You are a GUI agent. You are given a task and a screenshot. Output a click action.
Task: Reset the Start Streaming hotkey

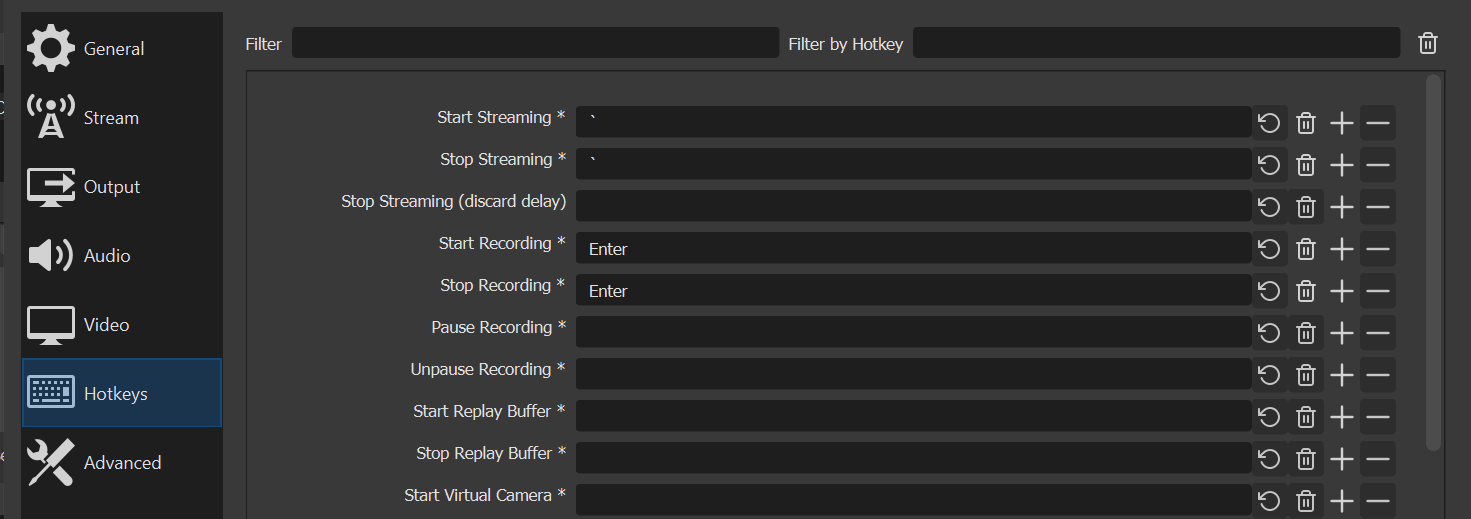point(1269,123)
